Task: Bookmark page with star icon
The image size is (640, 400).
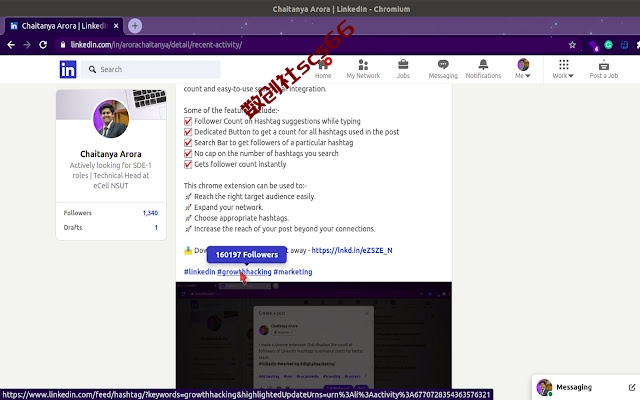Action: (x=572, y=45)
